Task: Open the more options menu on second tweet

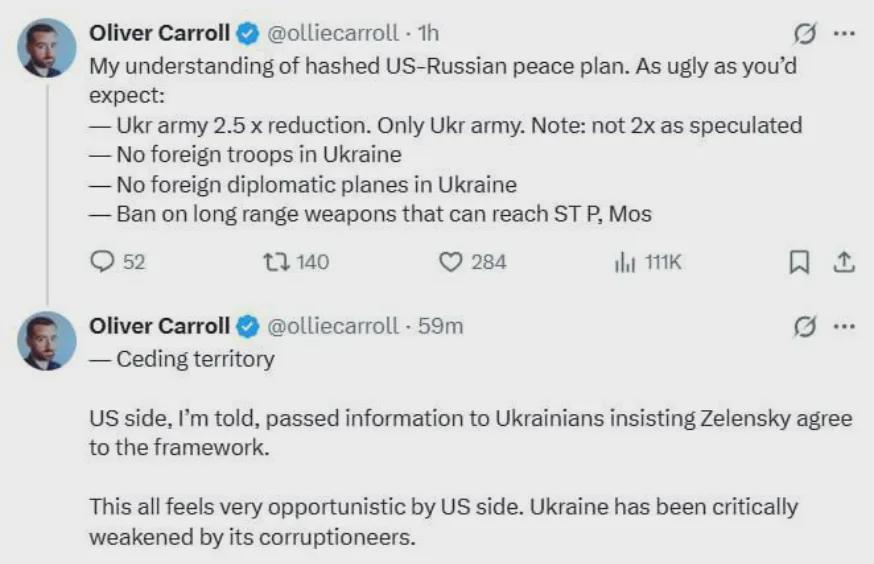Action: pos(844,326)
